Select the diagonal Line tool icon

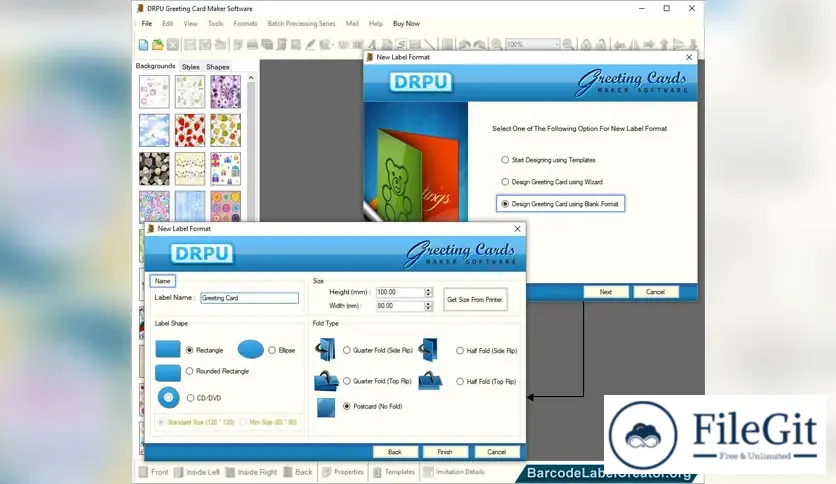pyautogui.click(x=430, y=45)
